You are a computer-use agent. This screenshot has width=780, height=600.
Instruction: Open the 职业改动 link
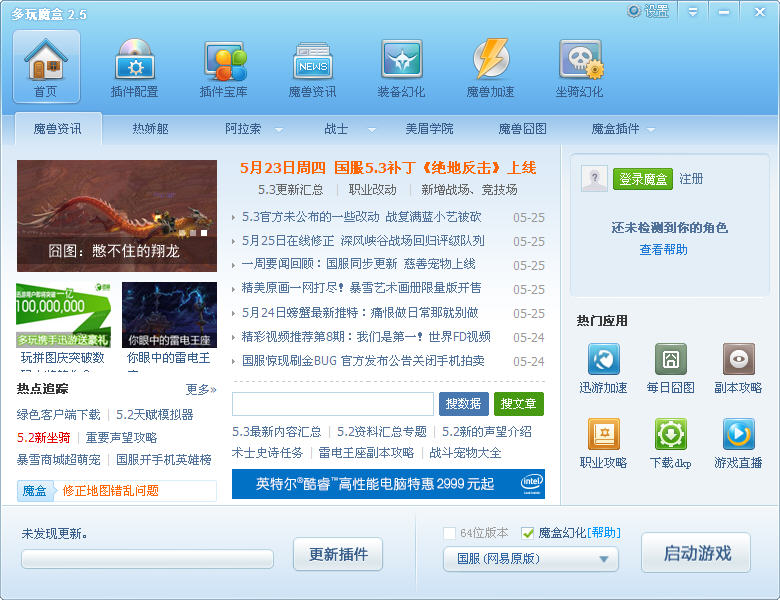pyautogui.click(x=373, y=190)
